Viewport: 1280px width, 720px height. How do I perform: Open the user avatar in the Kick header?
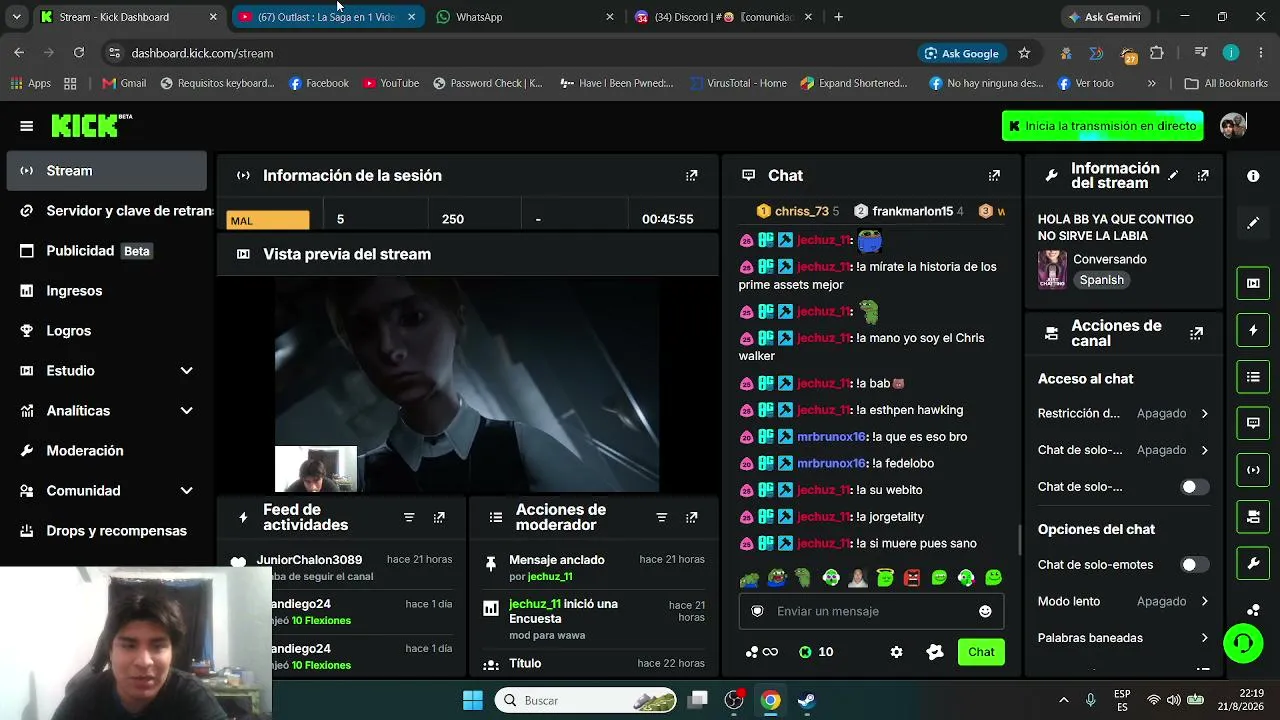[1233, 126]
